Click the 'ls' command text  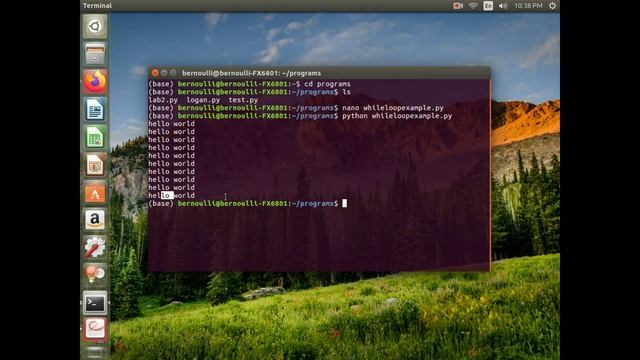click(x=347, y=92)
